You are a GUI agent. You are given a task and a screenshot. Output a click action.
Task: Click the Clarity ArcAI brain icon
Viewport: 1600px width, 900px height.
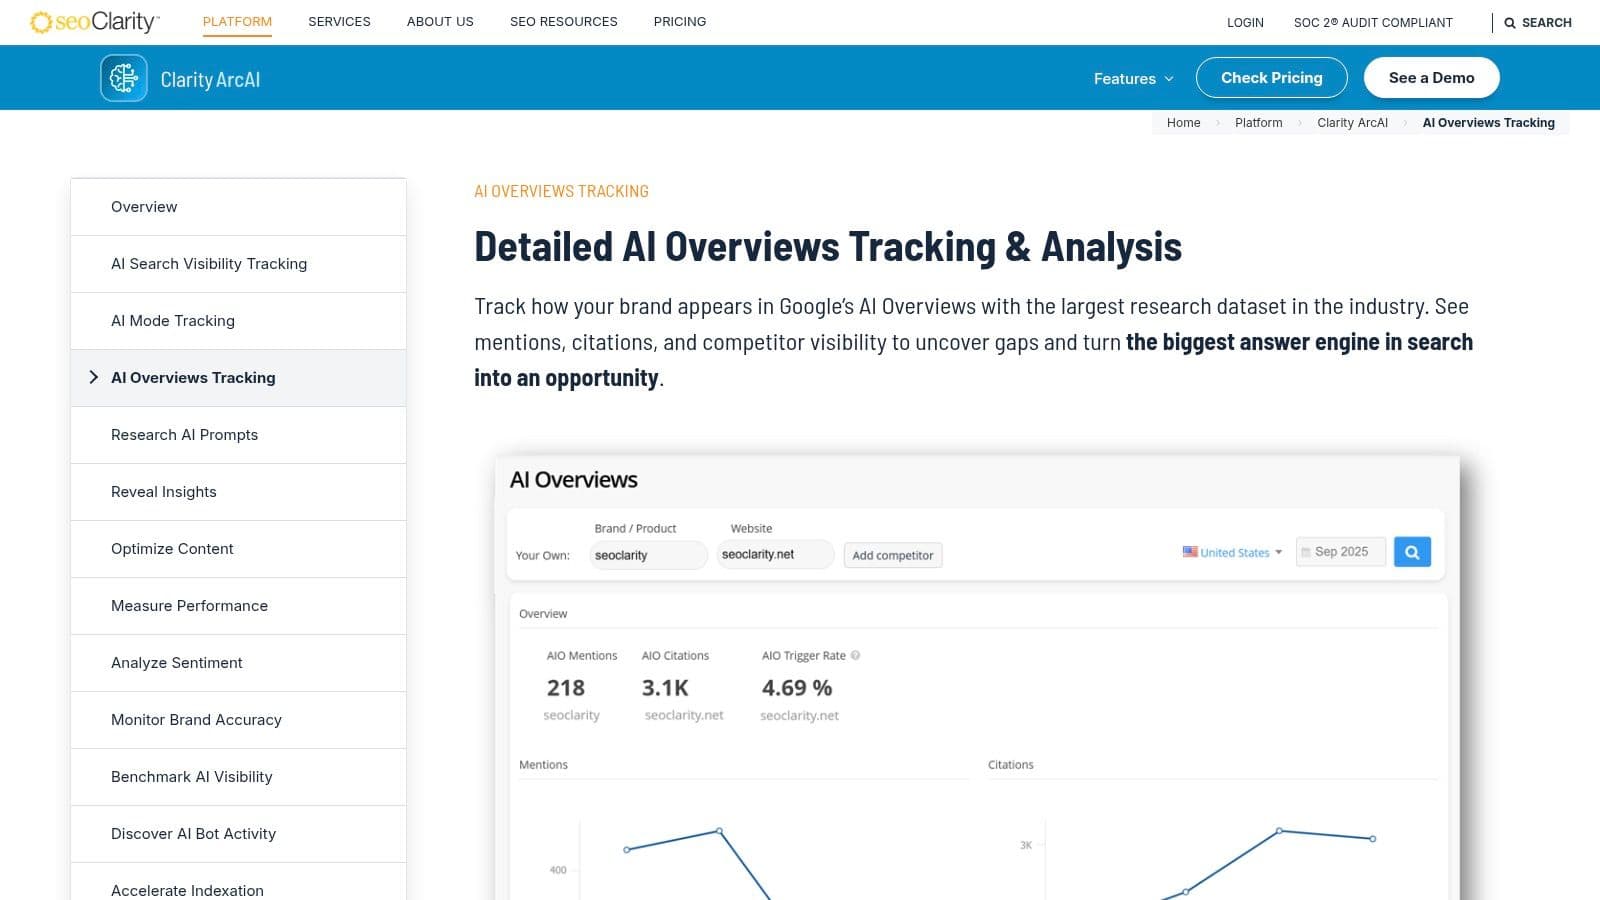(x=122, y=77)
